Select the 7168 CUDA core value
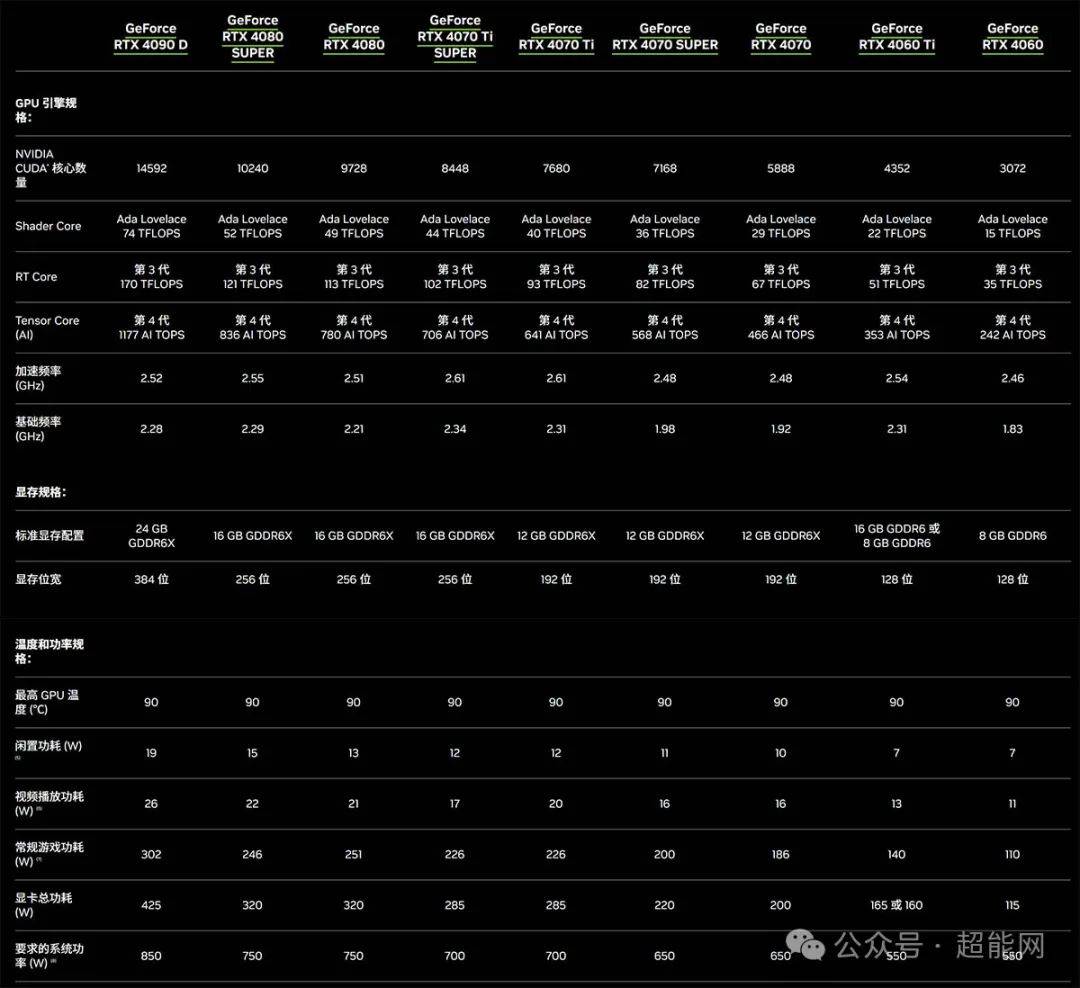 665,168
